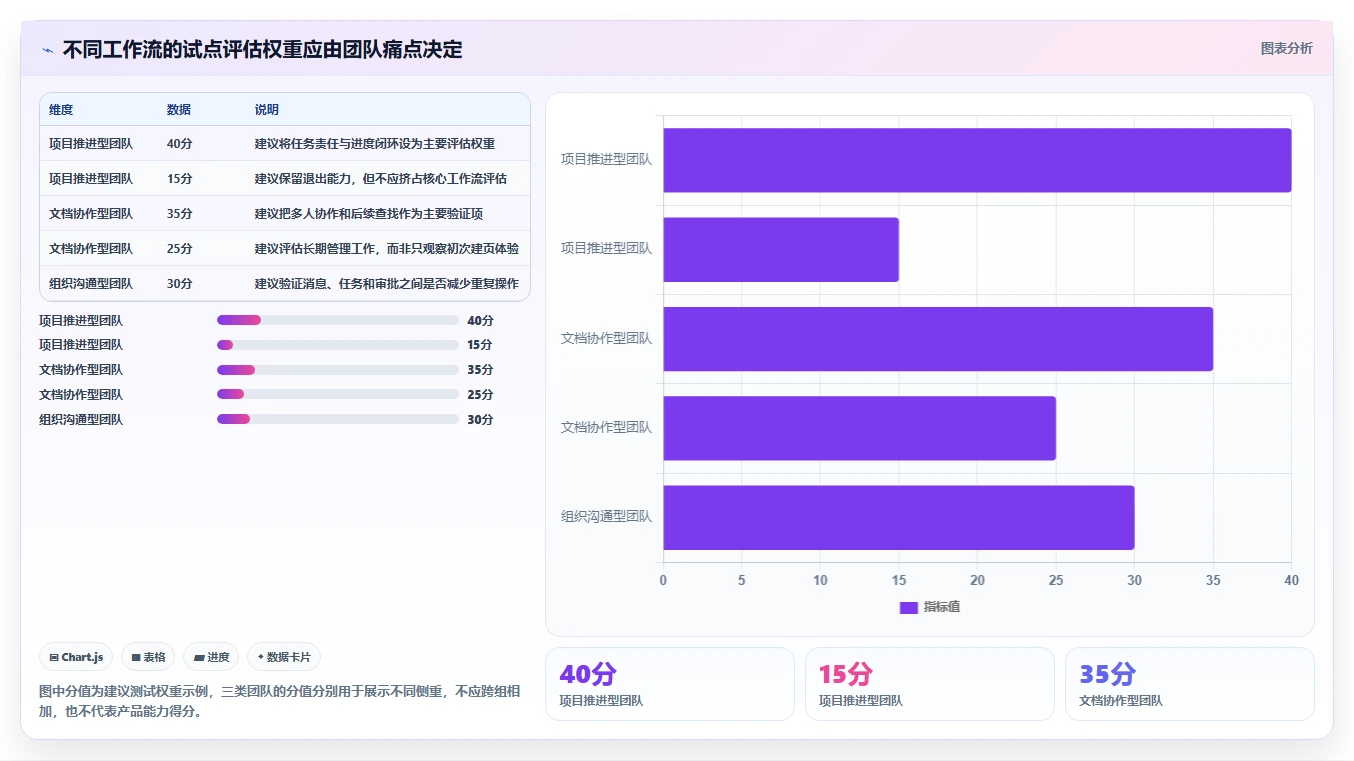The width and height of the screenshot is (1354, 761).
Task: Select the 表格 tag chip
Action: coord(148,657)
